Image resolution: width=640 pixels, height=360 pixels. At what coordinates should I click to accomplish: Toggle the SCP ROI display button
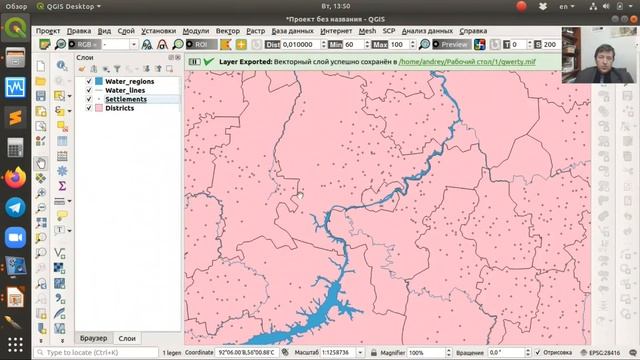[x=201, y=44]
